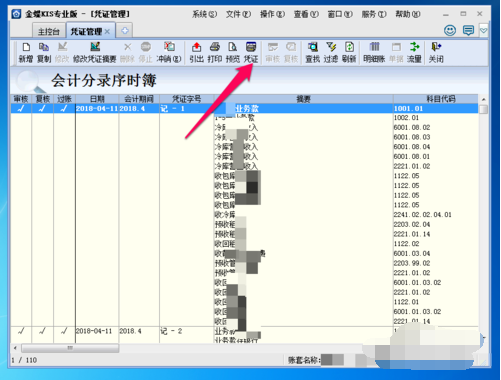The width and height of the screenshot is (501, 380).
Task: Open the 流量 cash flow tool
Action: click(414, 53)
